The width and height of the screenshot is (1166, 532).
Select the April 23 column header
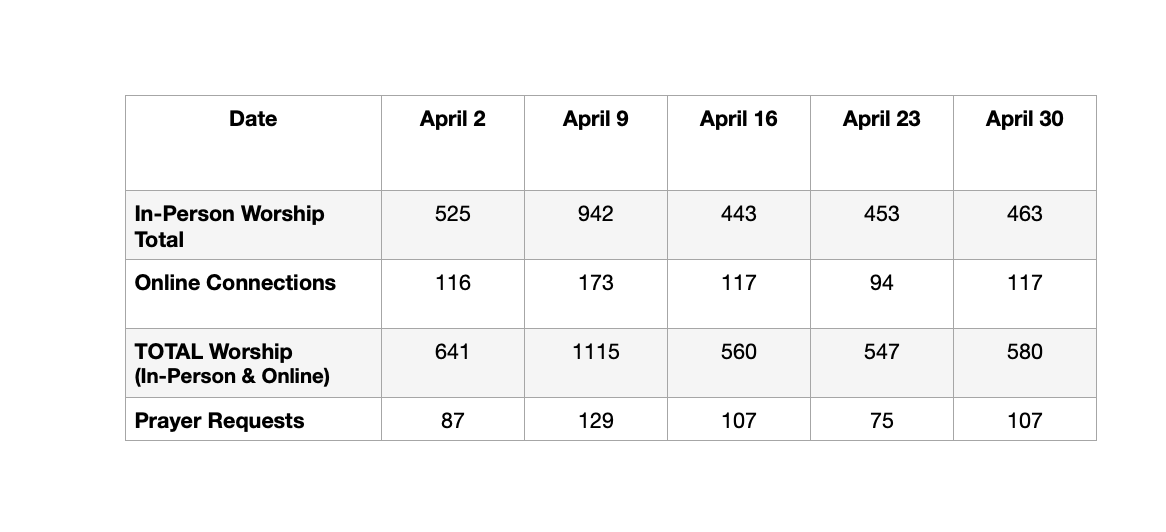tap(881, 143)
